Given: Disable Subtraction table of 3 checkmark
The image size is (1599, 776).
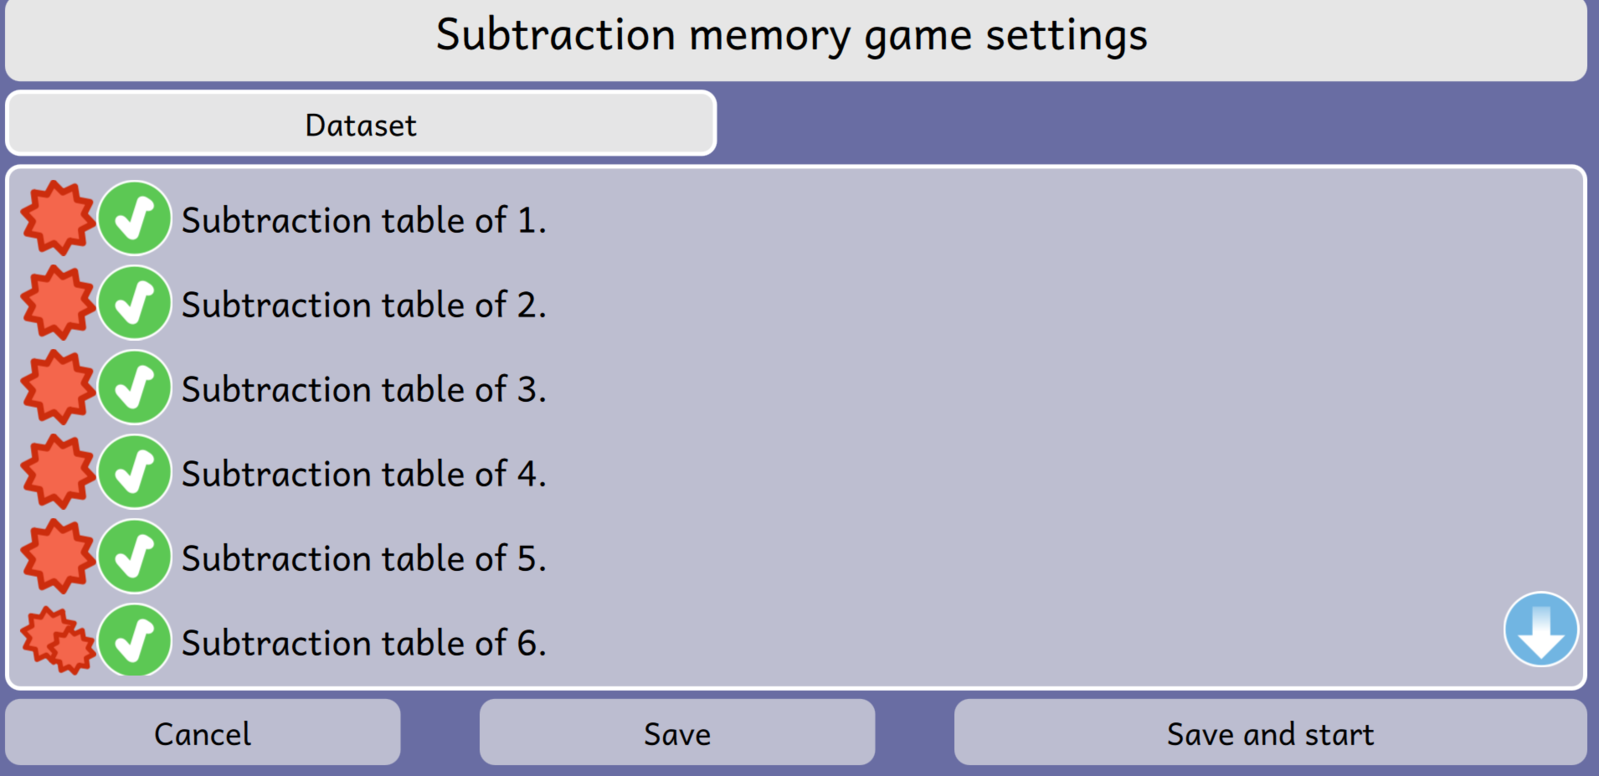Looking at the screenshot, I should (x=135, y=387).
